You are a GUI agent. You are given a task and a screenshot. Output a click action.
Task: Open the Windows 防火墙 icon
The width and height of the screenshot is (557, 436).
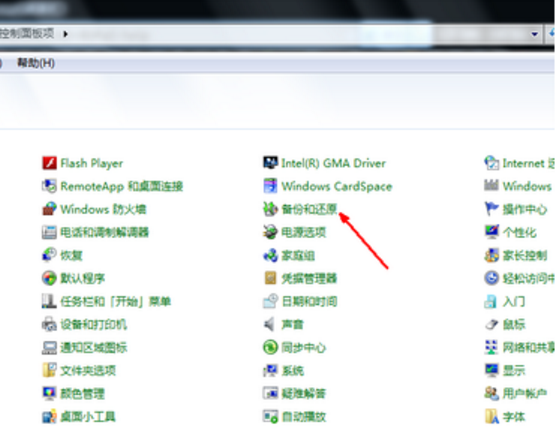(x=49, y=209)
